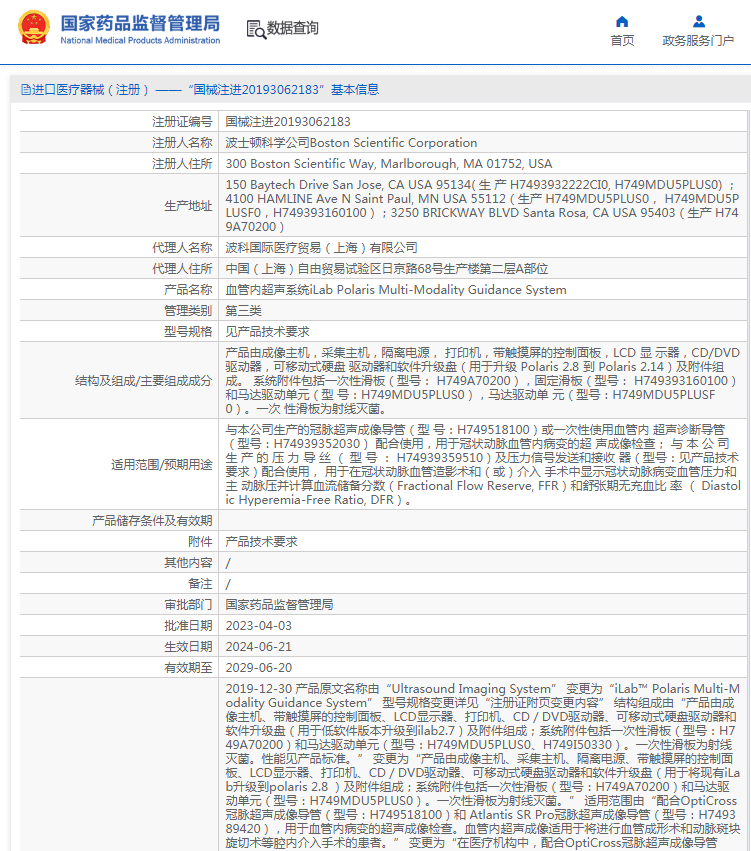
Task: Click National Medical Products Administration subtitle
Action: (x=140, y=40)
